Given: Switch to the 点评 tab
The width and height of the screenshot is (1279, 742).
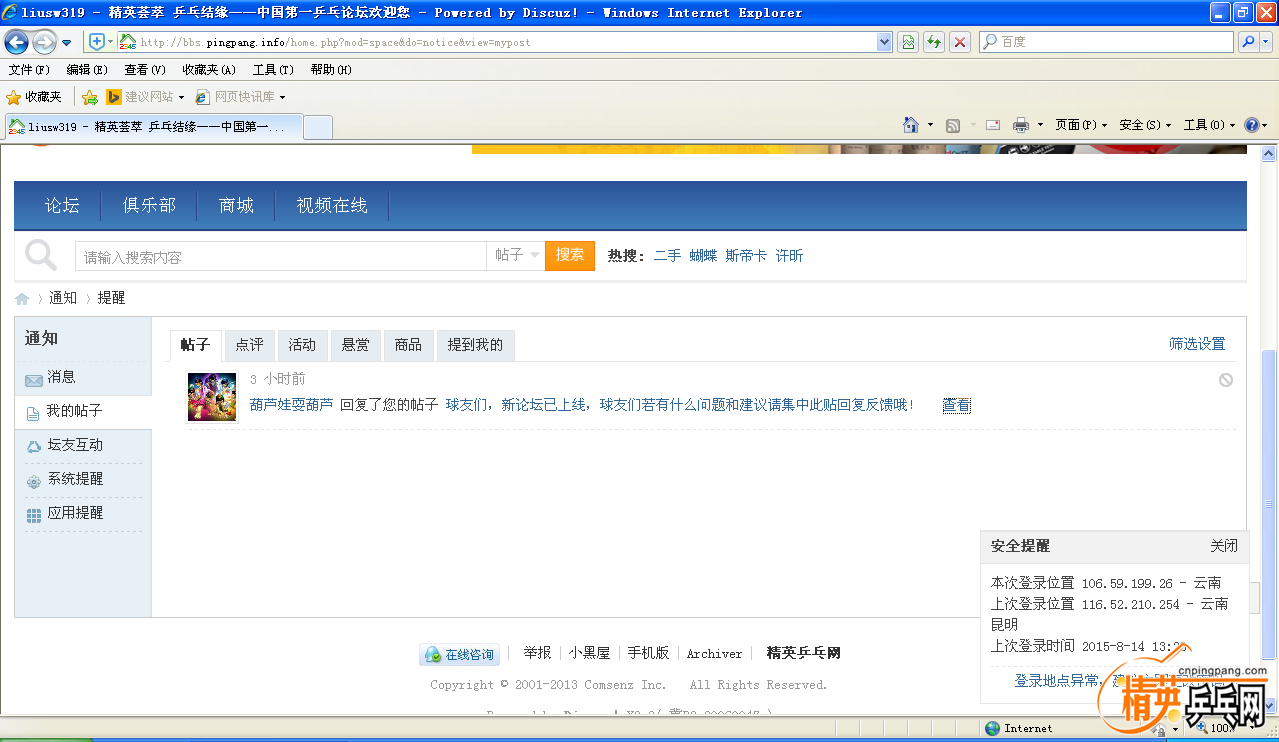Looking at the screenshot, I should coord(249,345).
